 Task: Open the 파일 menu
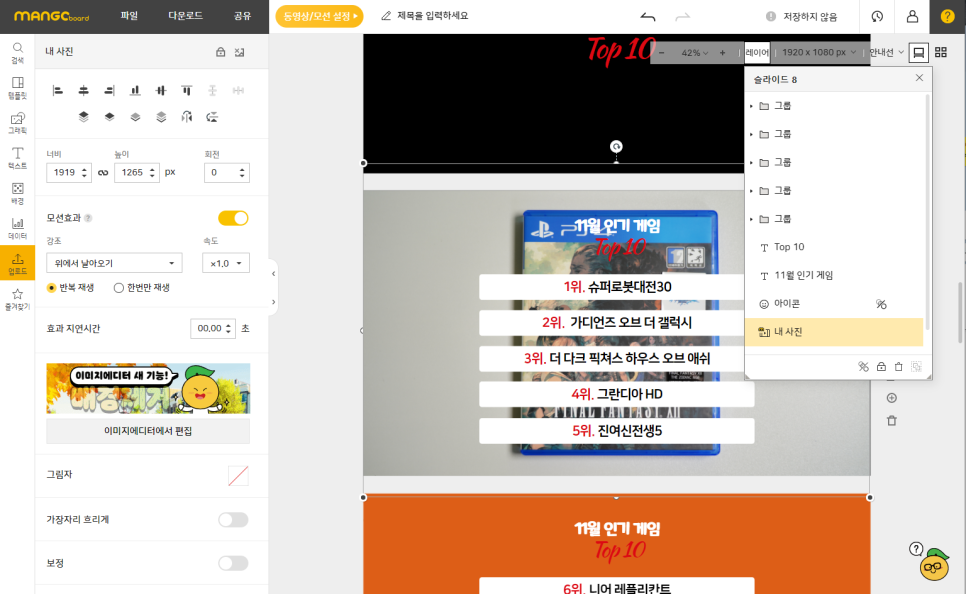pyautogui.click(x=129, y=16)
